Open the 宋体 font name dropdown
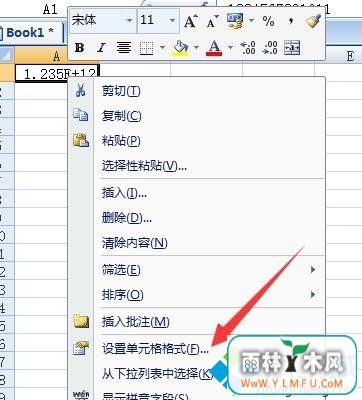Viewport: 362px width, 400px height. (x=129, y=21)
